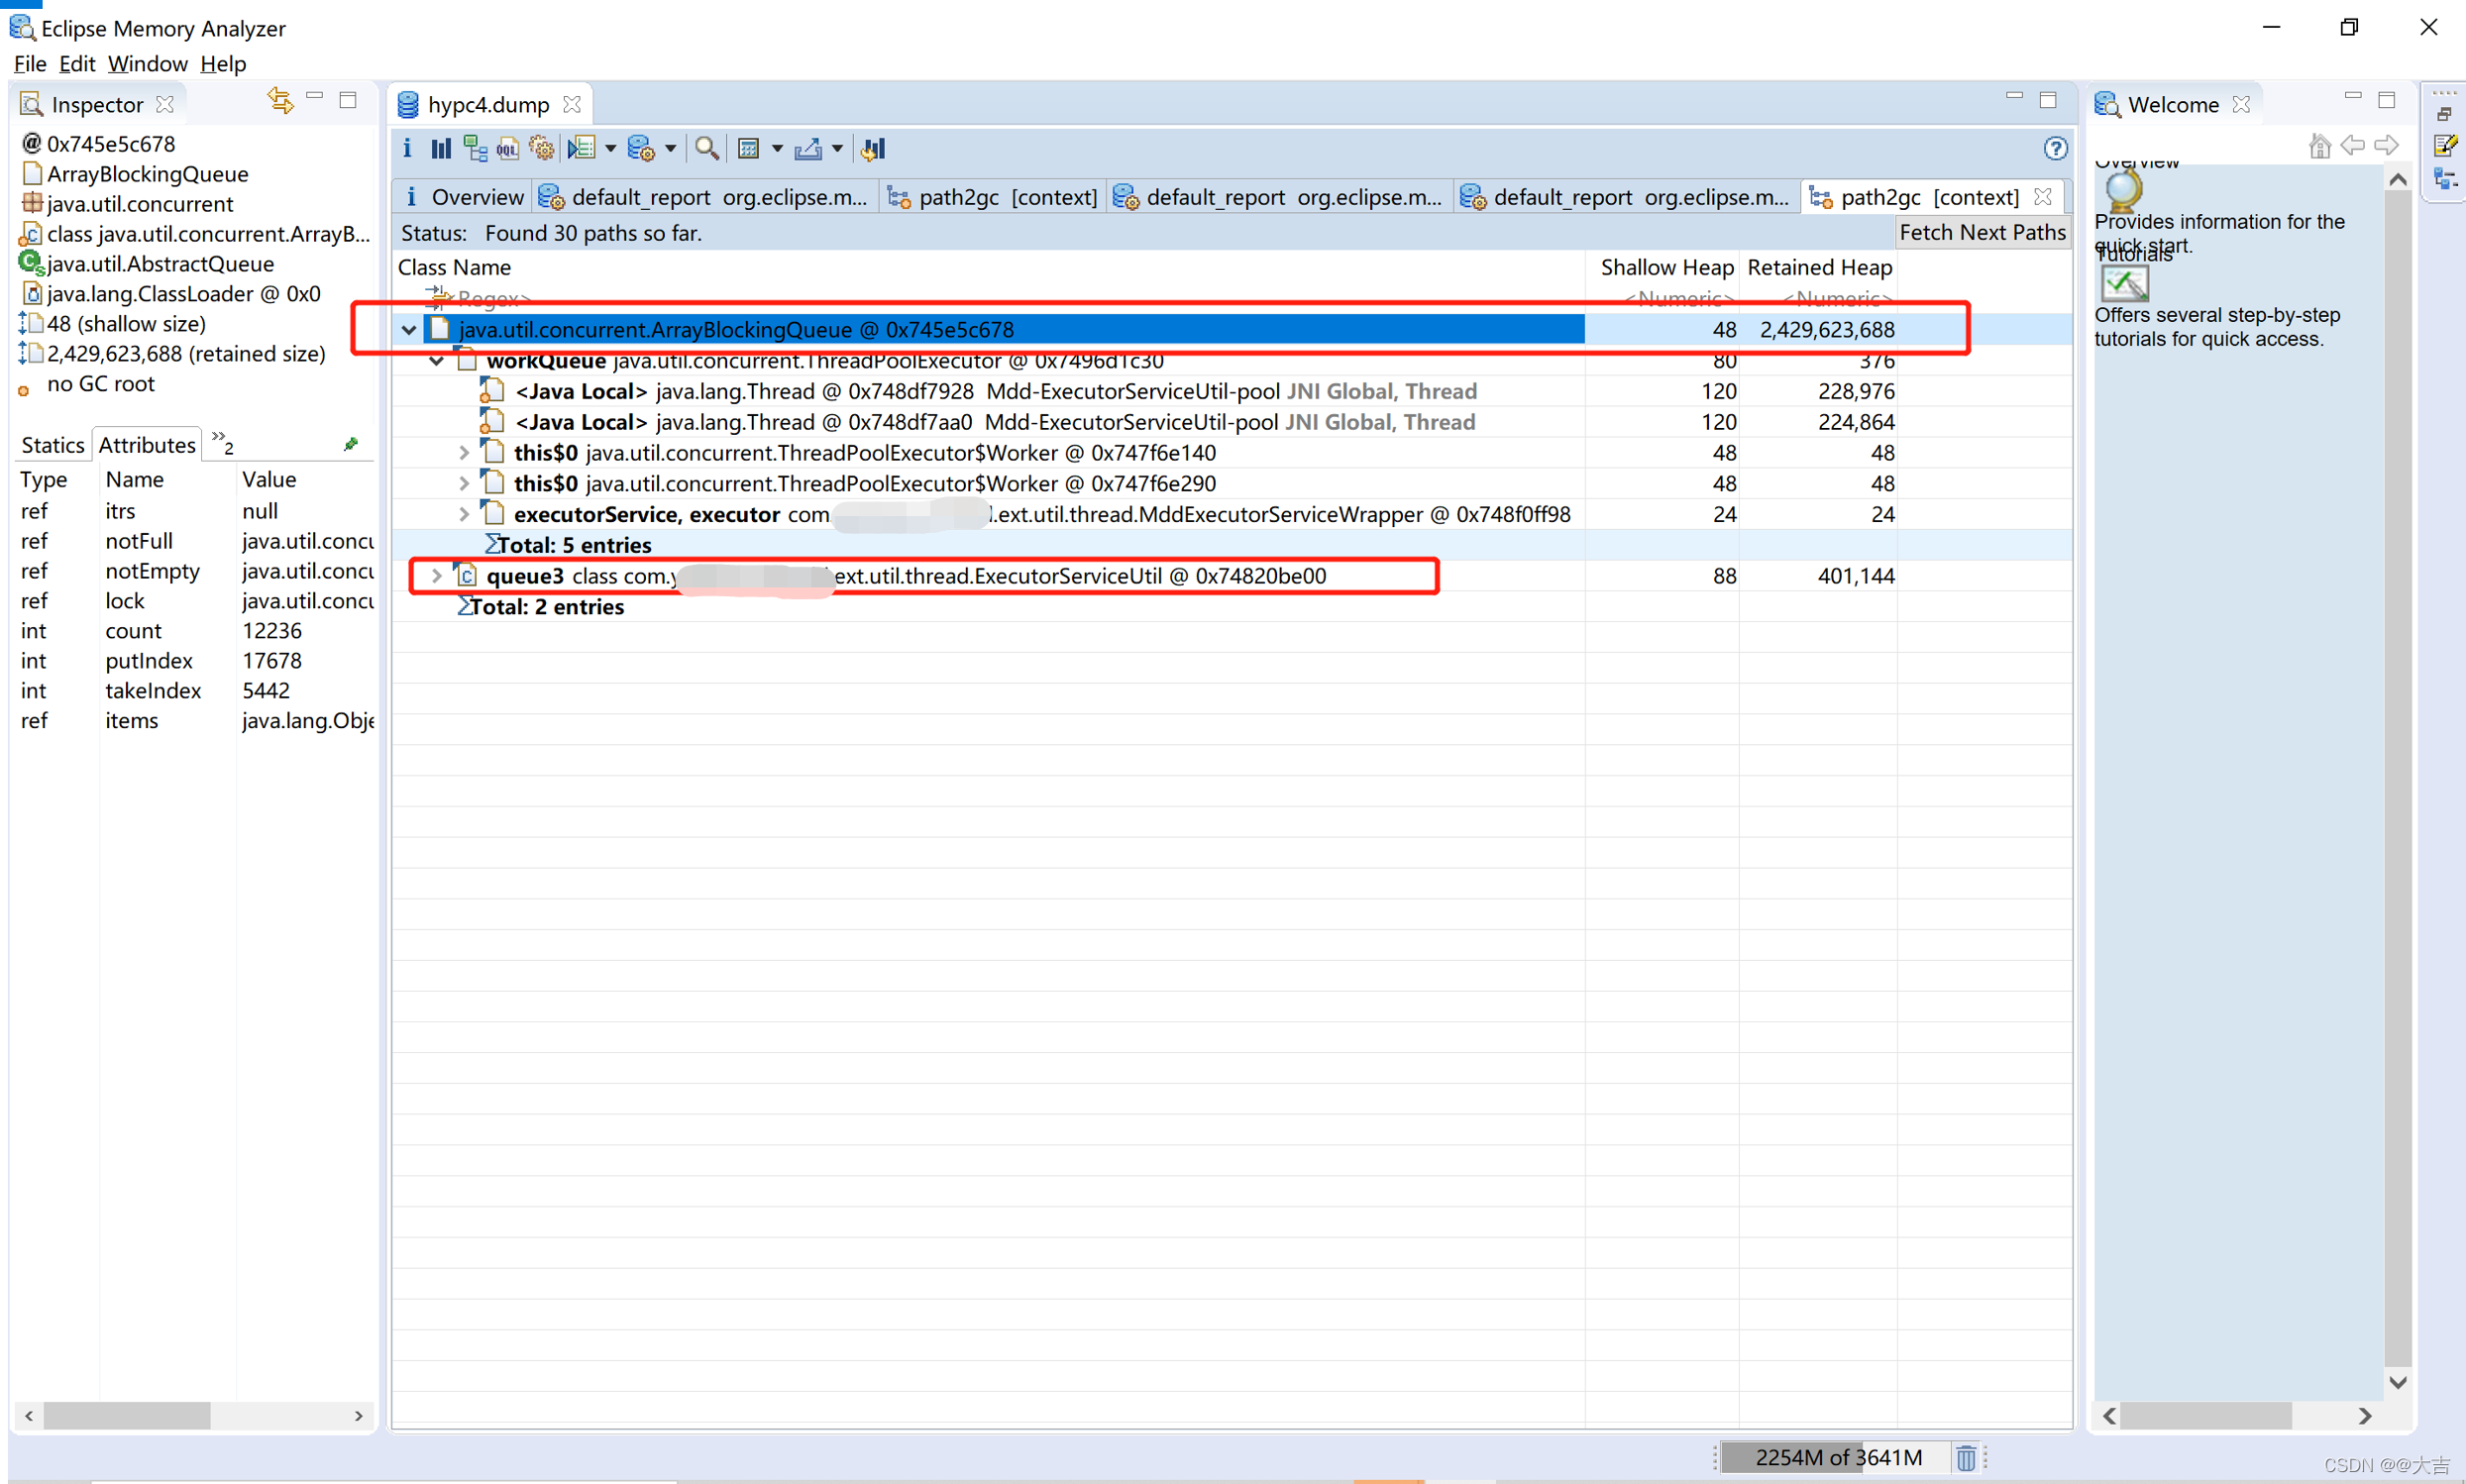Click the path2gc context tab icon
2466x1484 pixels.
point(1820,197)
